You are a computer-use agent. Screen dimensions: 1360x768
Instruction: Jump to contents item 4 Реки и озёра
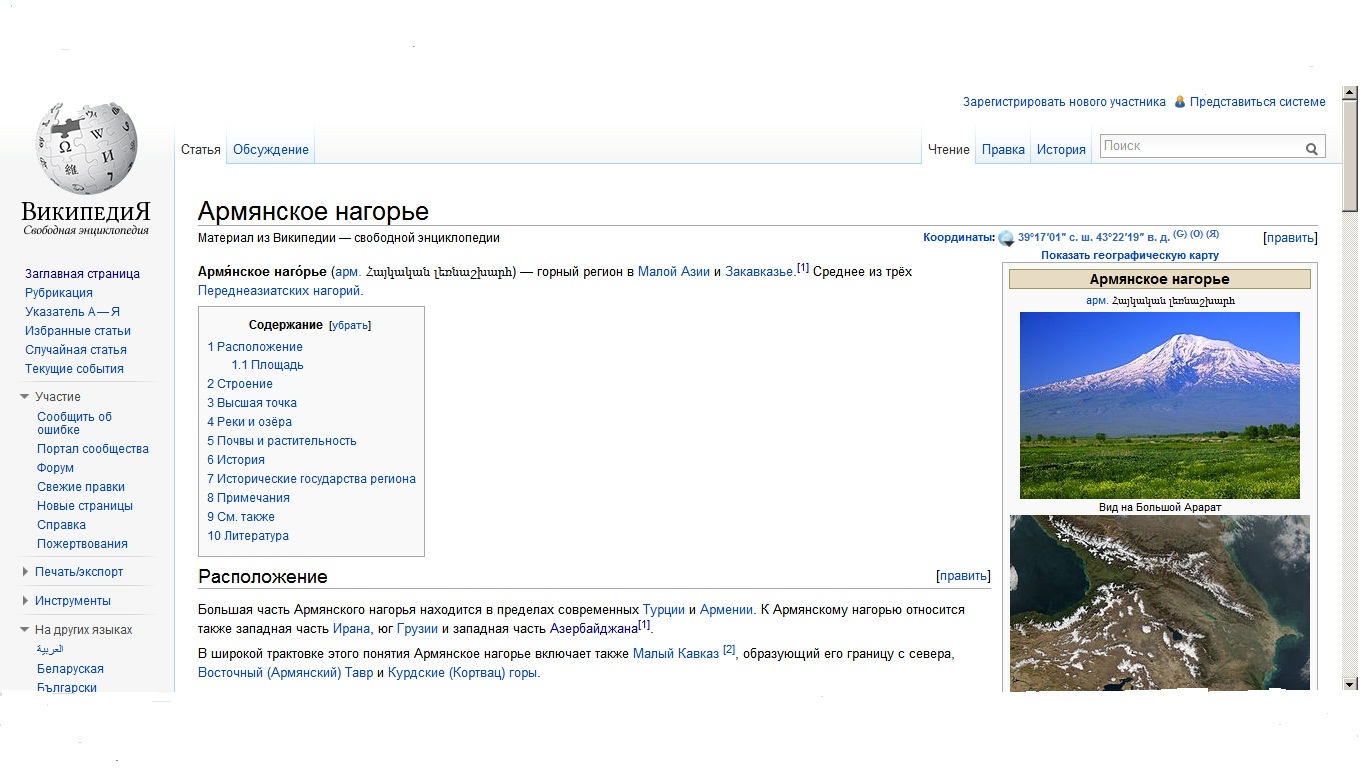click(250, 422)
